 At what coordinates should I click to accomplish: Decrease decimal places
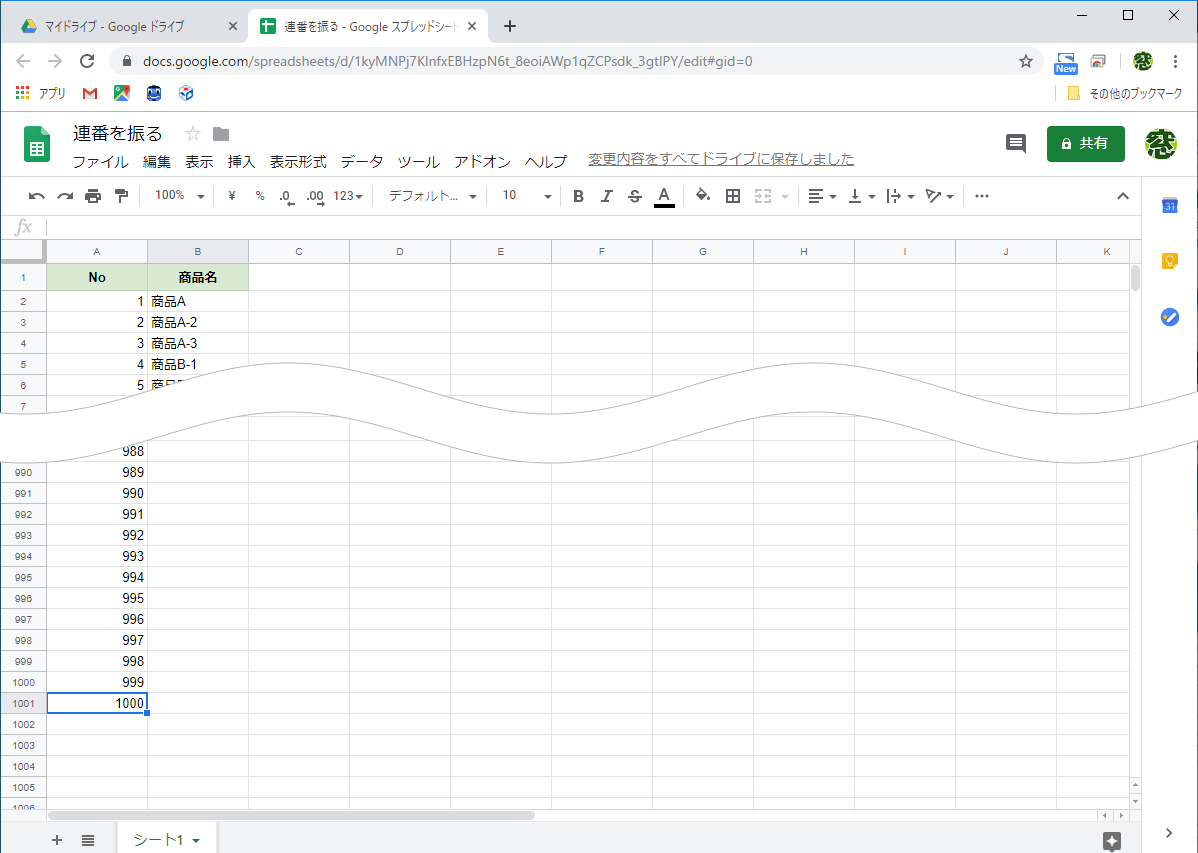click(287, 197)
